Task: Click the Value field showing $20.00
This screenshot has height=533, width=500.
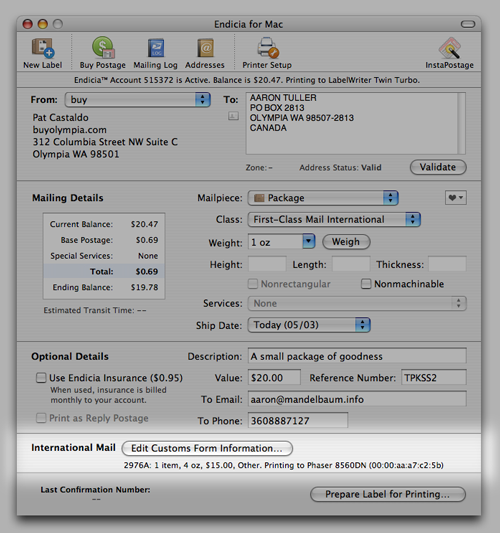Action: pyautogui.click(x=274, y=378)
